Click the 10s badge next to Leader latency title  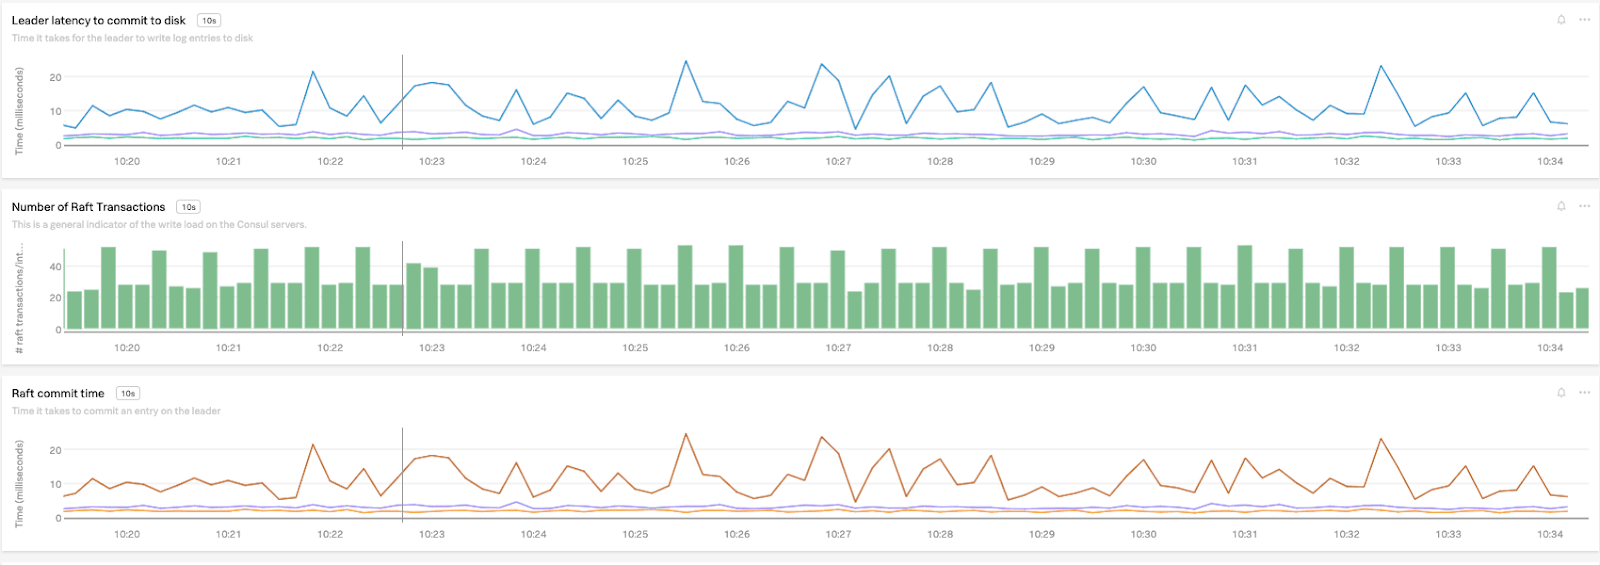pos(209,20)
